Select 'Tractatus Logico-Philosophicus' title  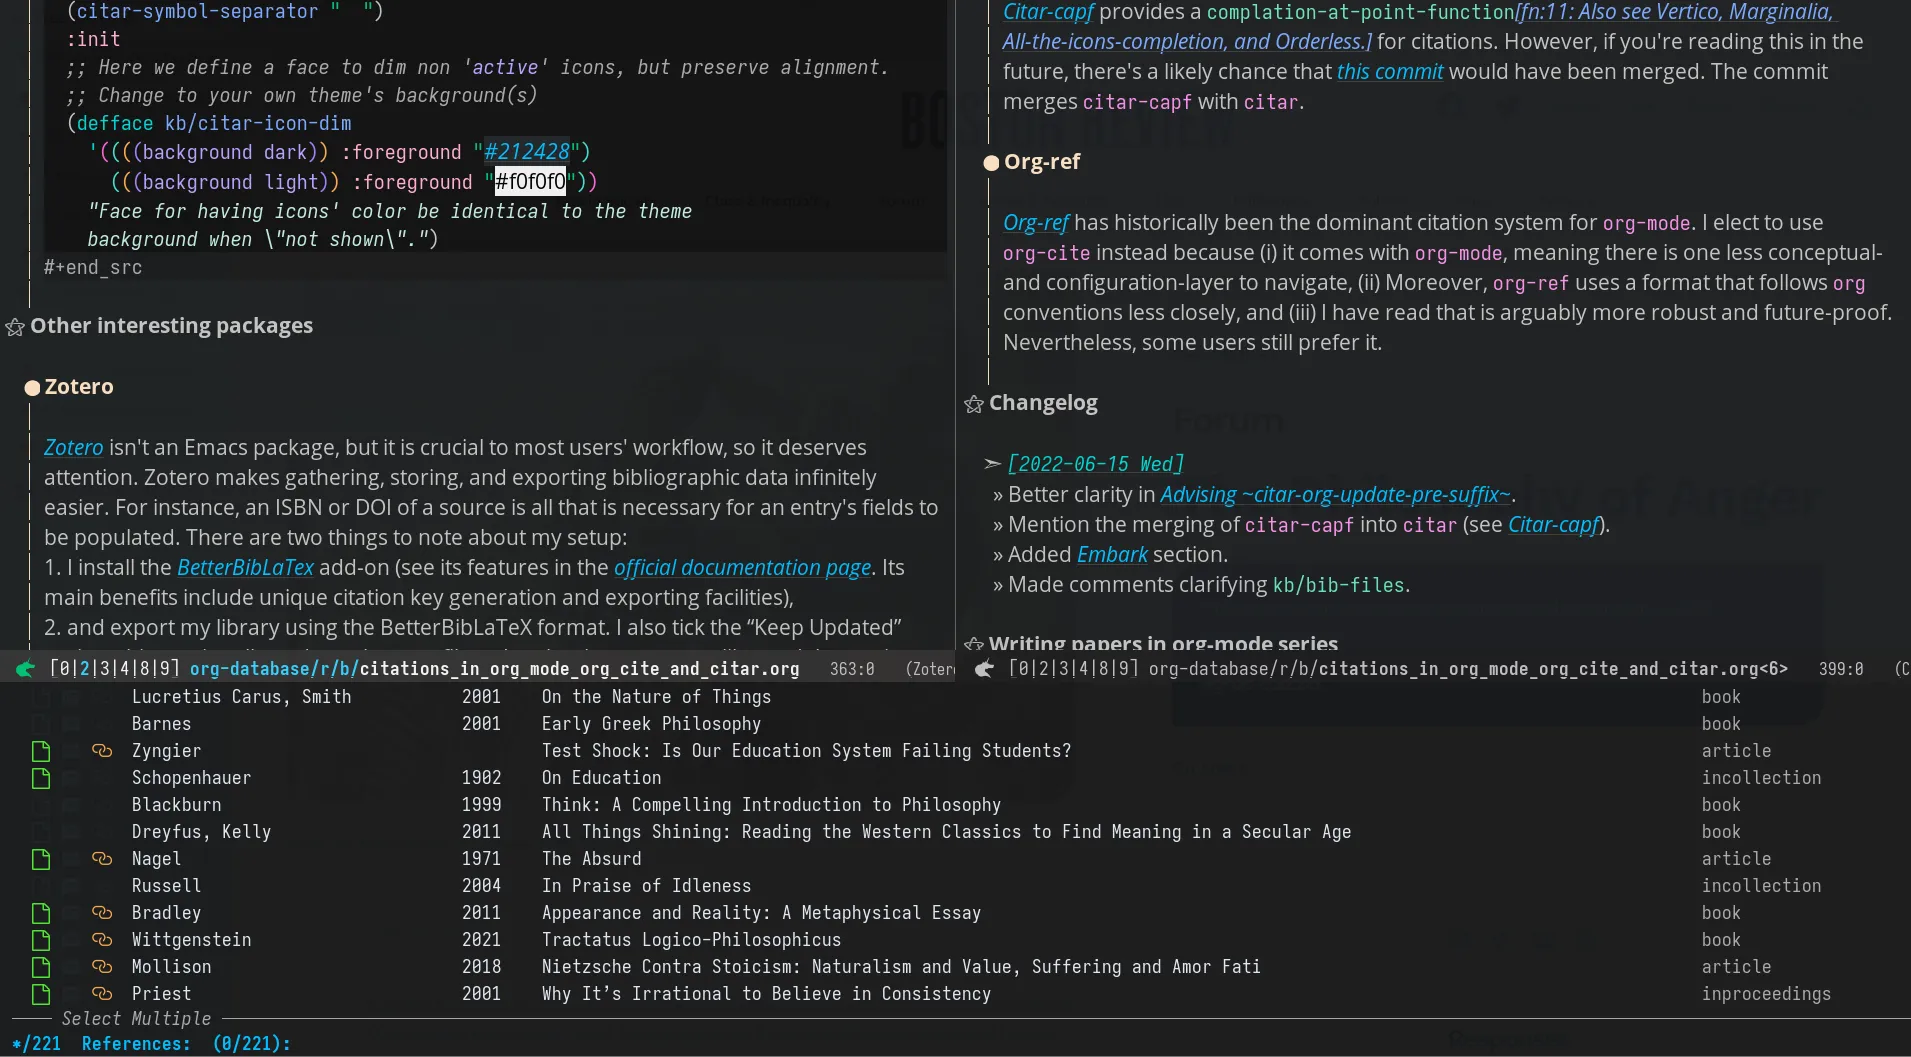691,940
